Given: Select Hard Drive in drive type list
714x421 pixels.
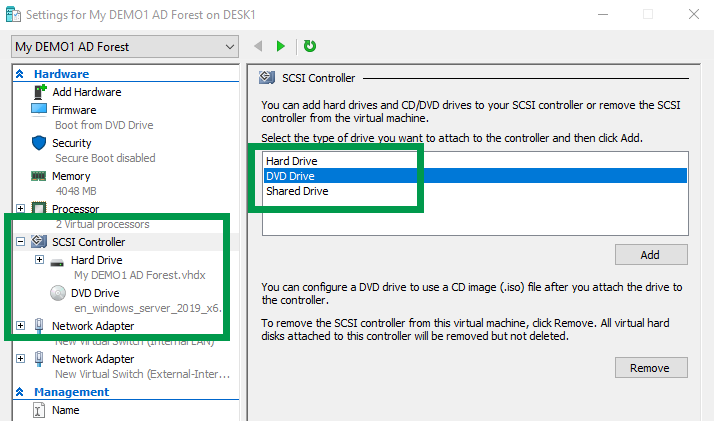Looking at the screenshot, I should click(x=291, y=160).
